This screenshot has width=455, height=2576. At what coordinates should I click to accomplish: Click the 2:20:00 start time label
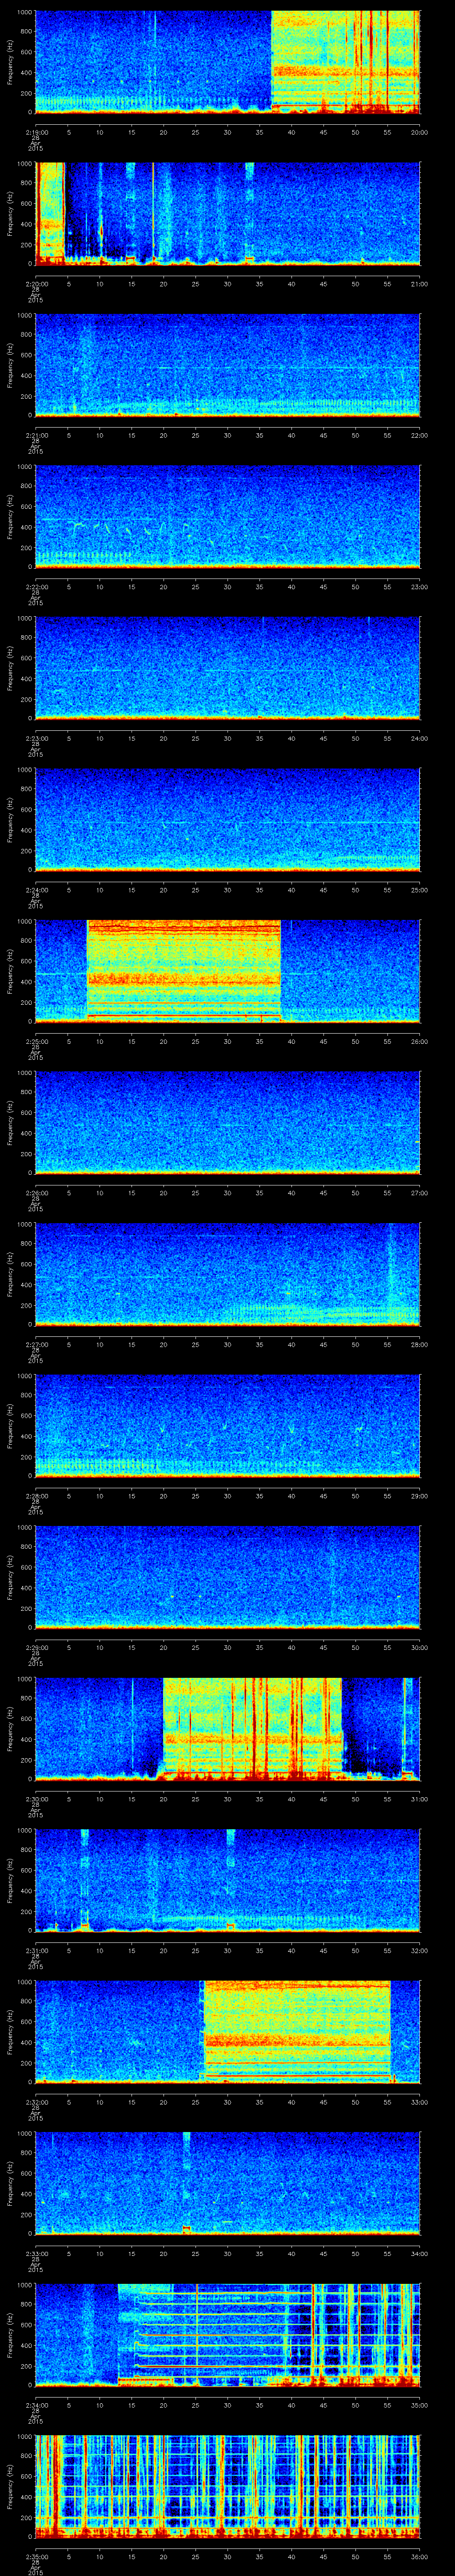click(37, 284)
